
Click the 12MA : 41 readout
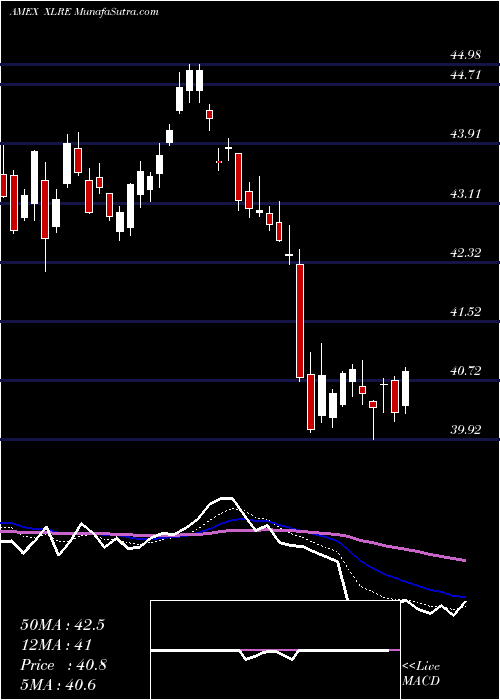point(56,645)
